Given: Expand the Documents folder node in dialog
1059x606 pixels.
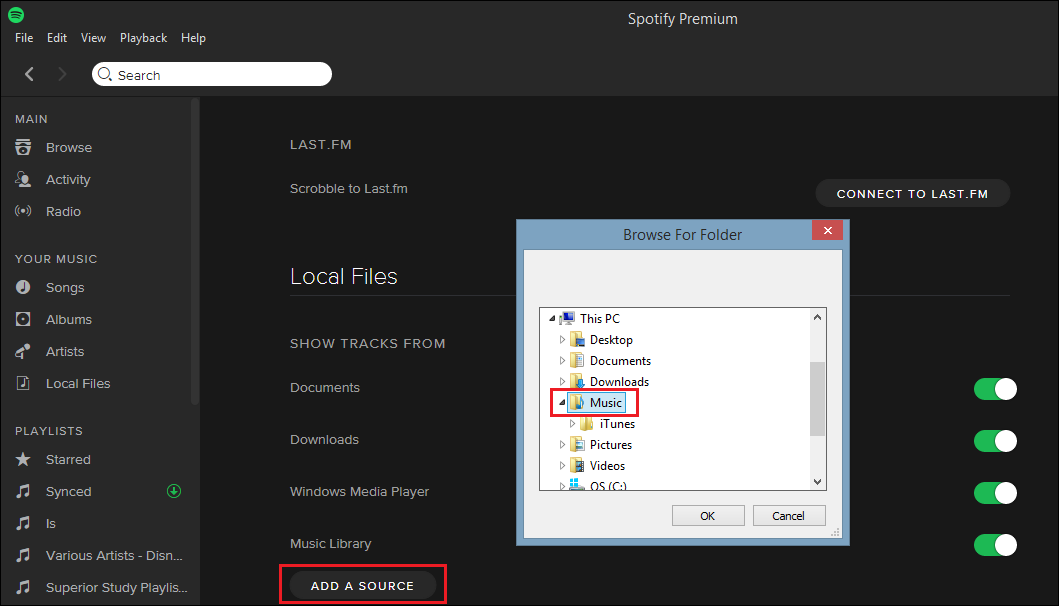Looking at the screenshot, I should (562, 361).
